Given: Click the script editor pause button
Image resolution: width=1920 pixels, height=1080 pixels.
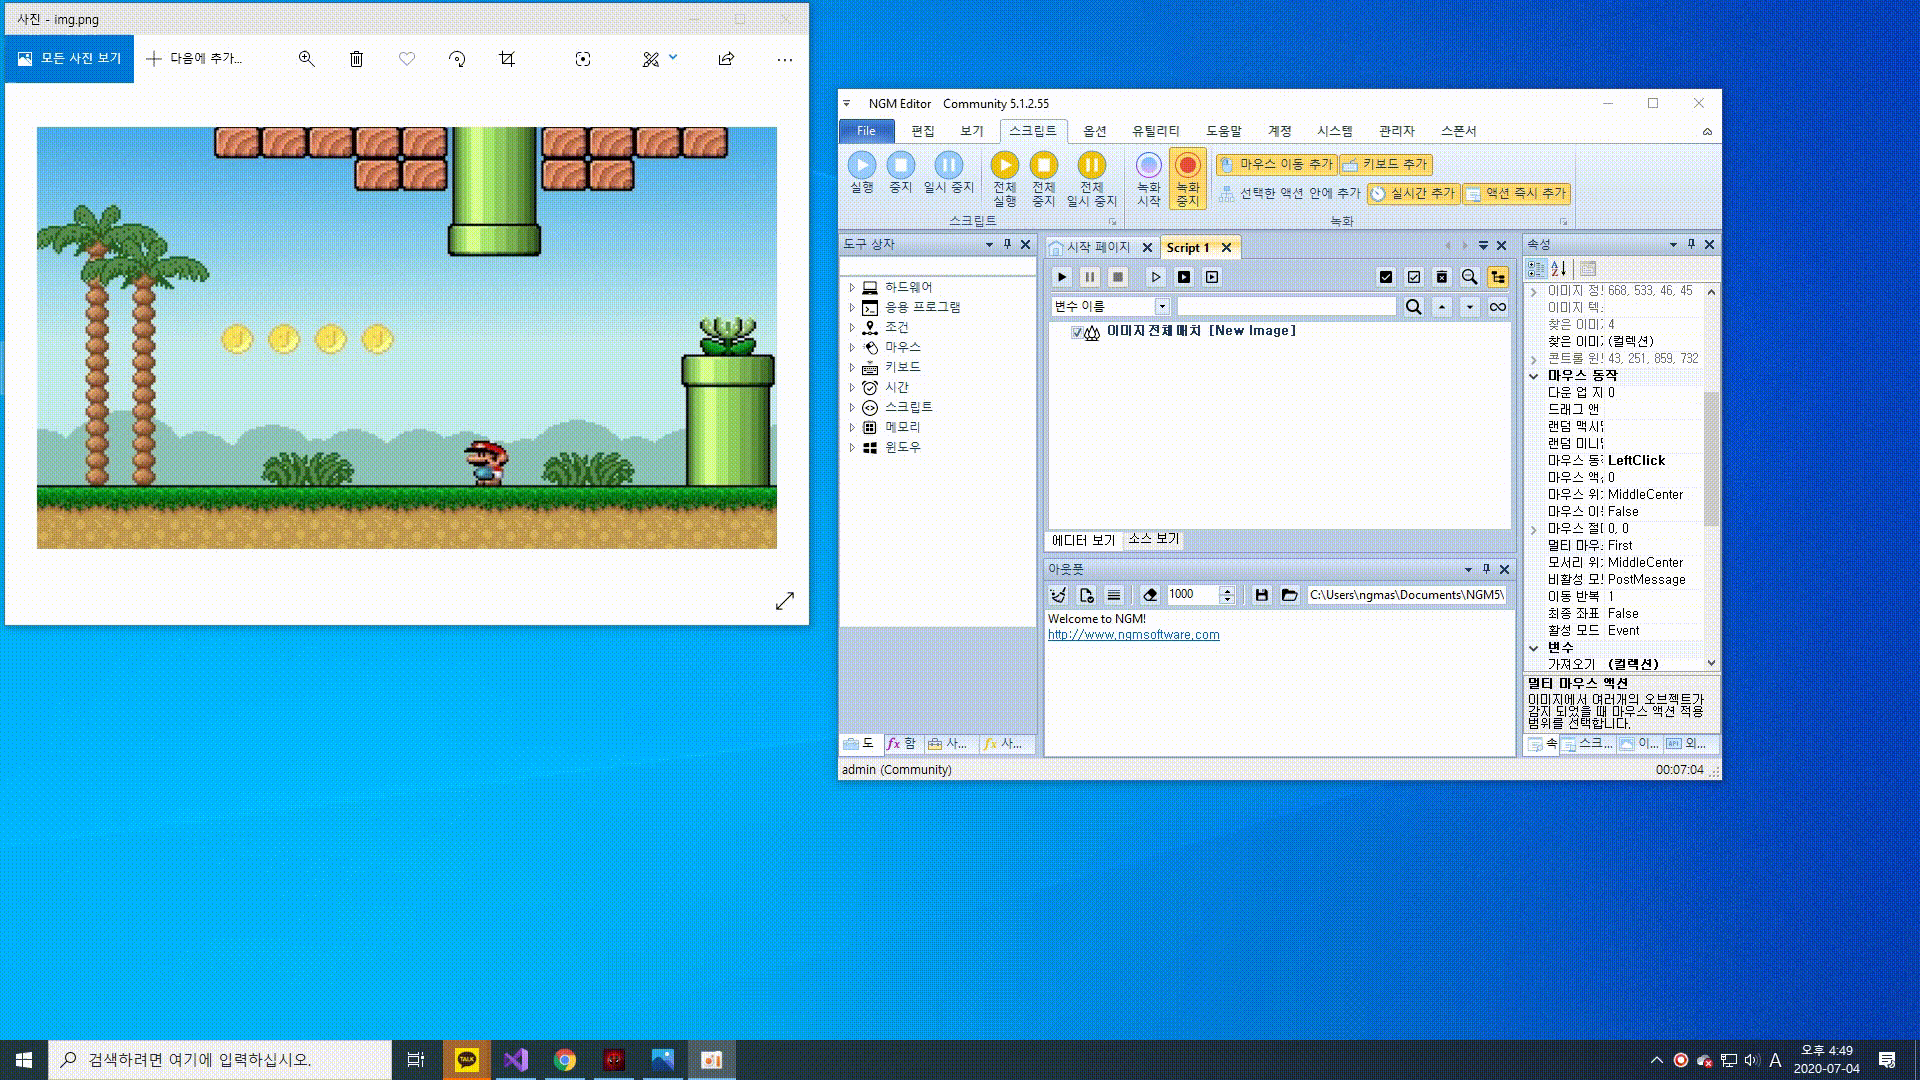Looking at the screenshot, I should (x=1090, y=277).
